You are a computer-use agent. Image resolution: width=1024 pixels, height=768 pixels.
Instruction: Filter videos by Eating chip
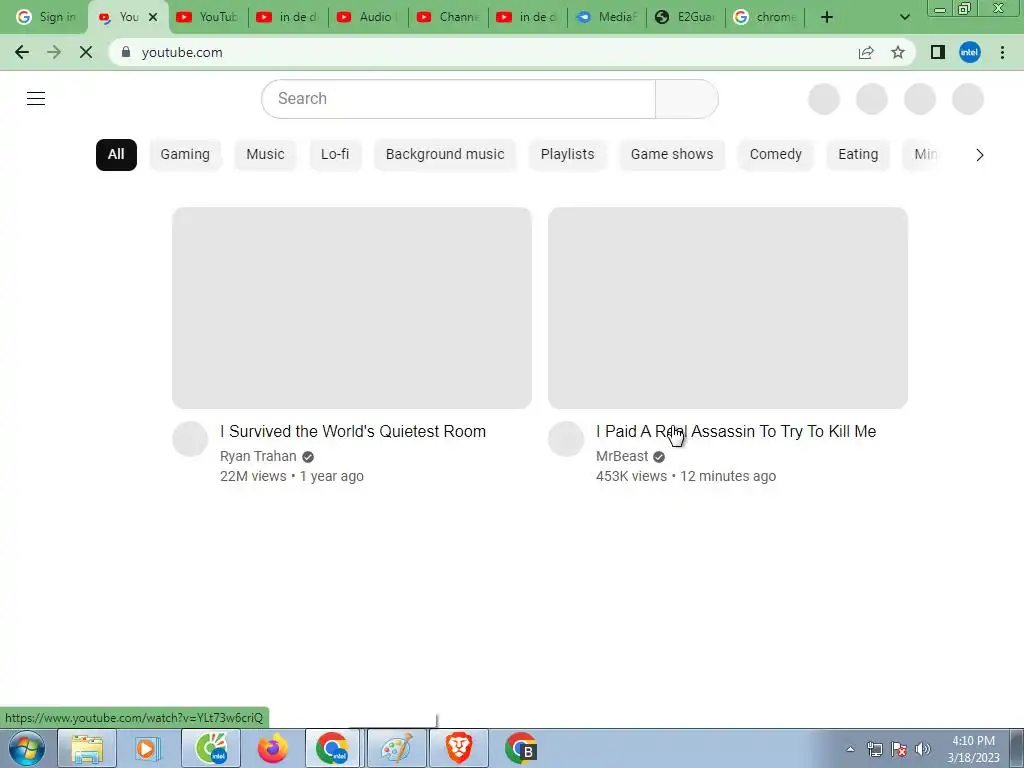(858, 155)
